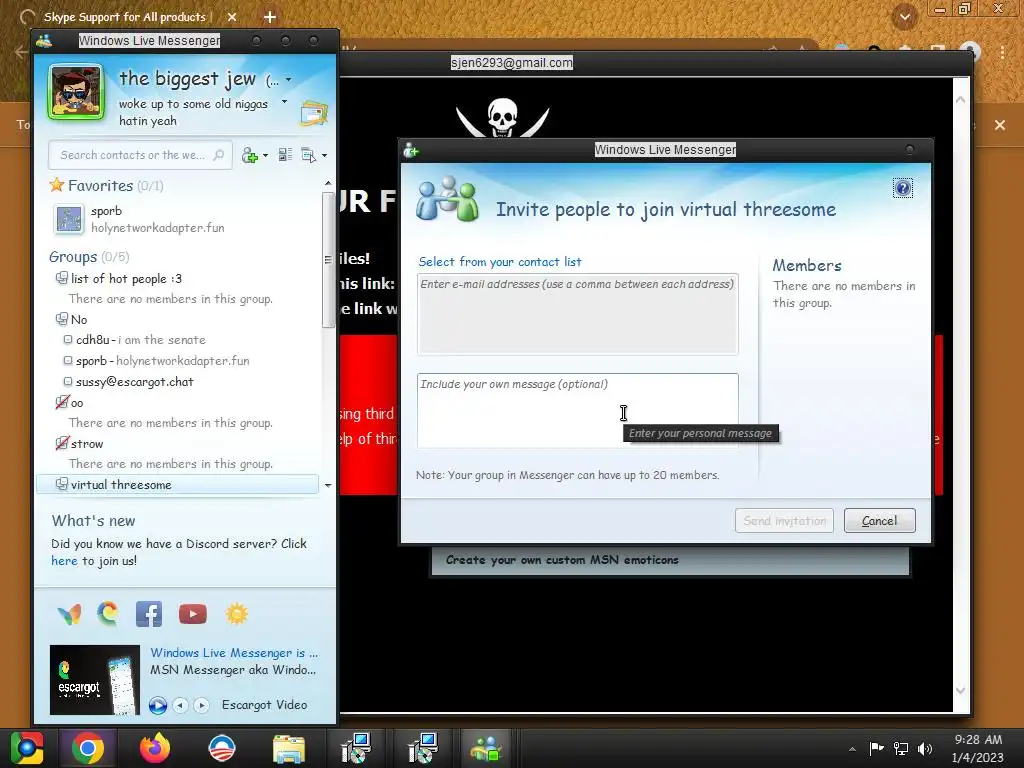Open the Obama-logo app in the taskbar
Screen dimensions: 1024x768
pos(221,748)
